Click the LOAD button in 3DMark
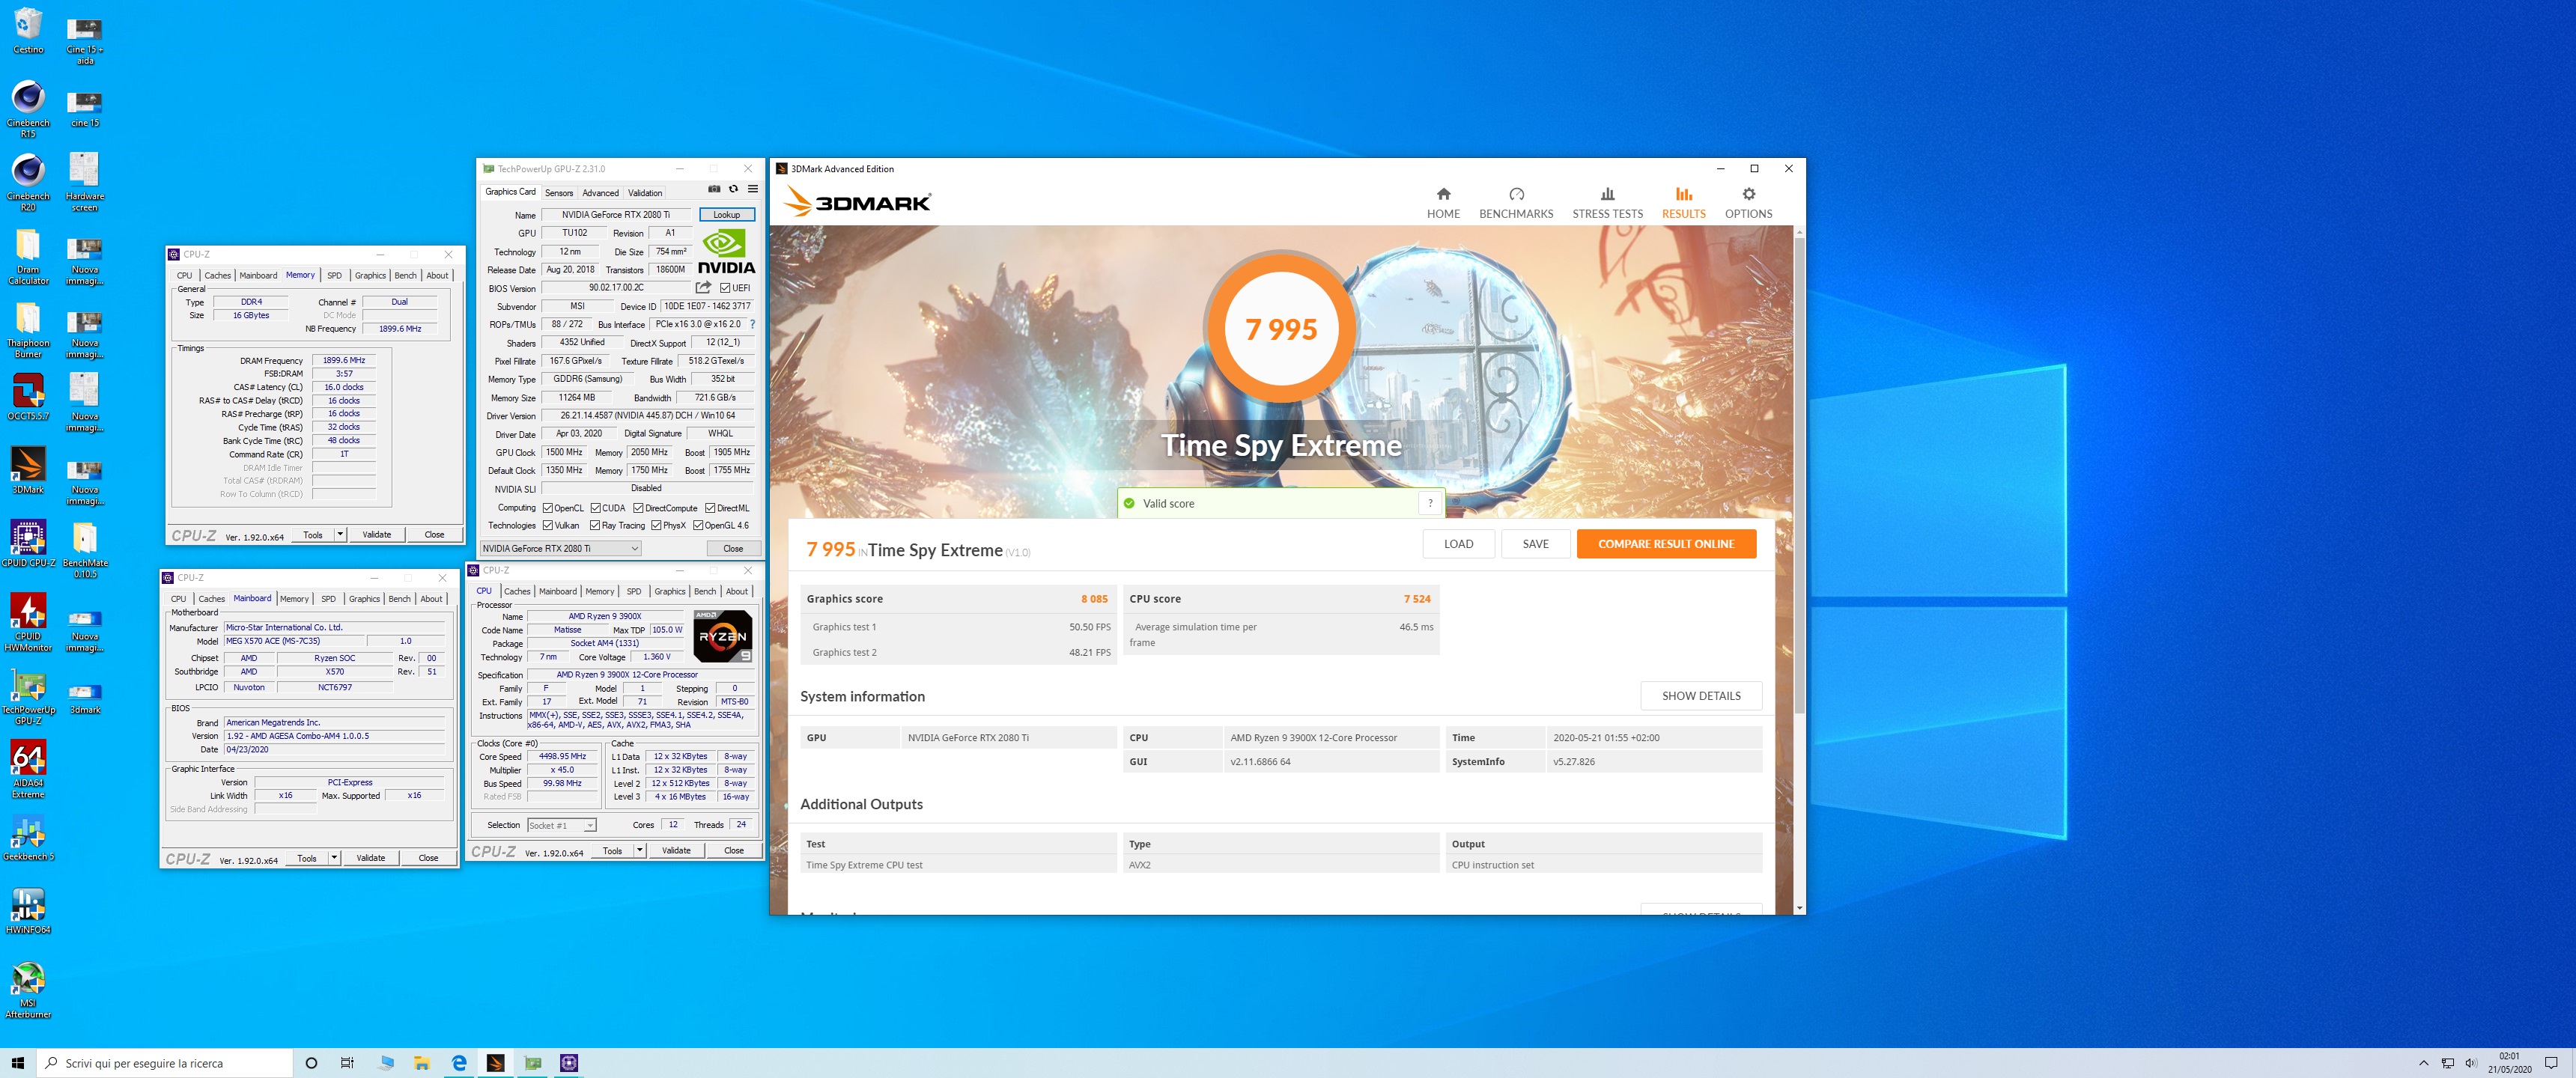Image resolution: width=2576 pixels, height=1078 pixels. click(x=1458, y=544)
